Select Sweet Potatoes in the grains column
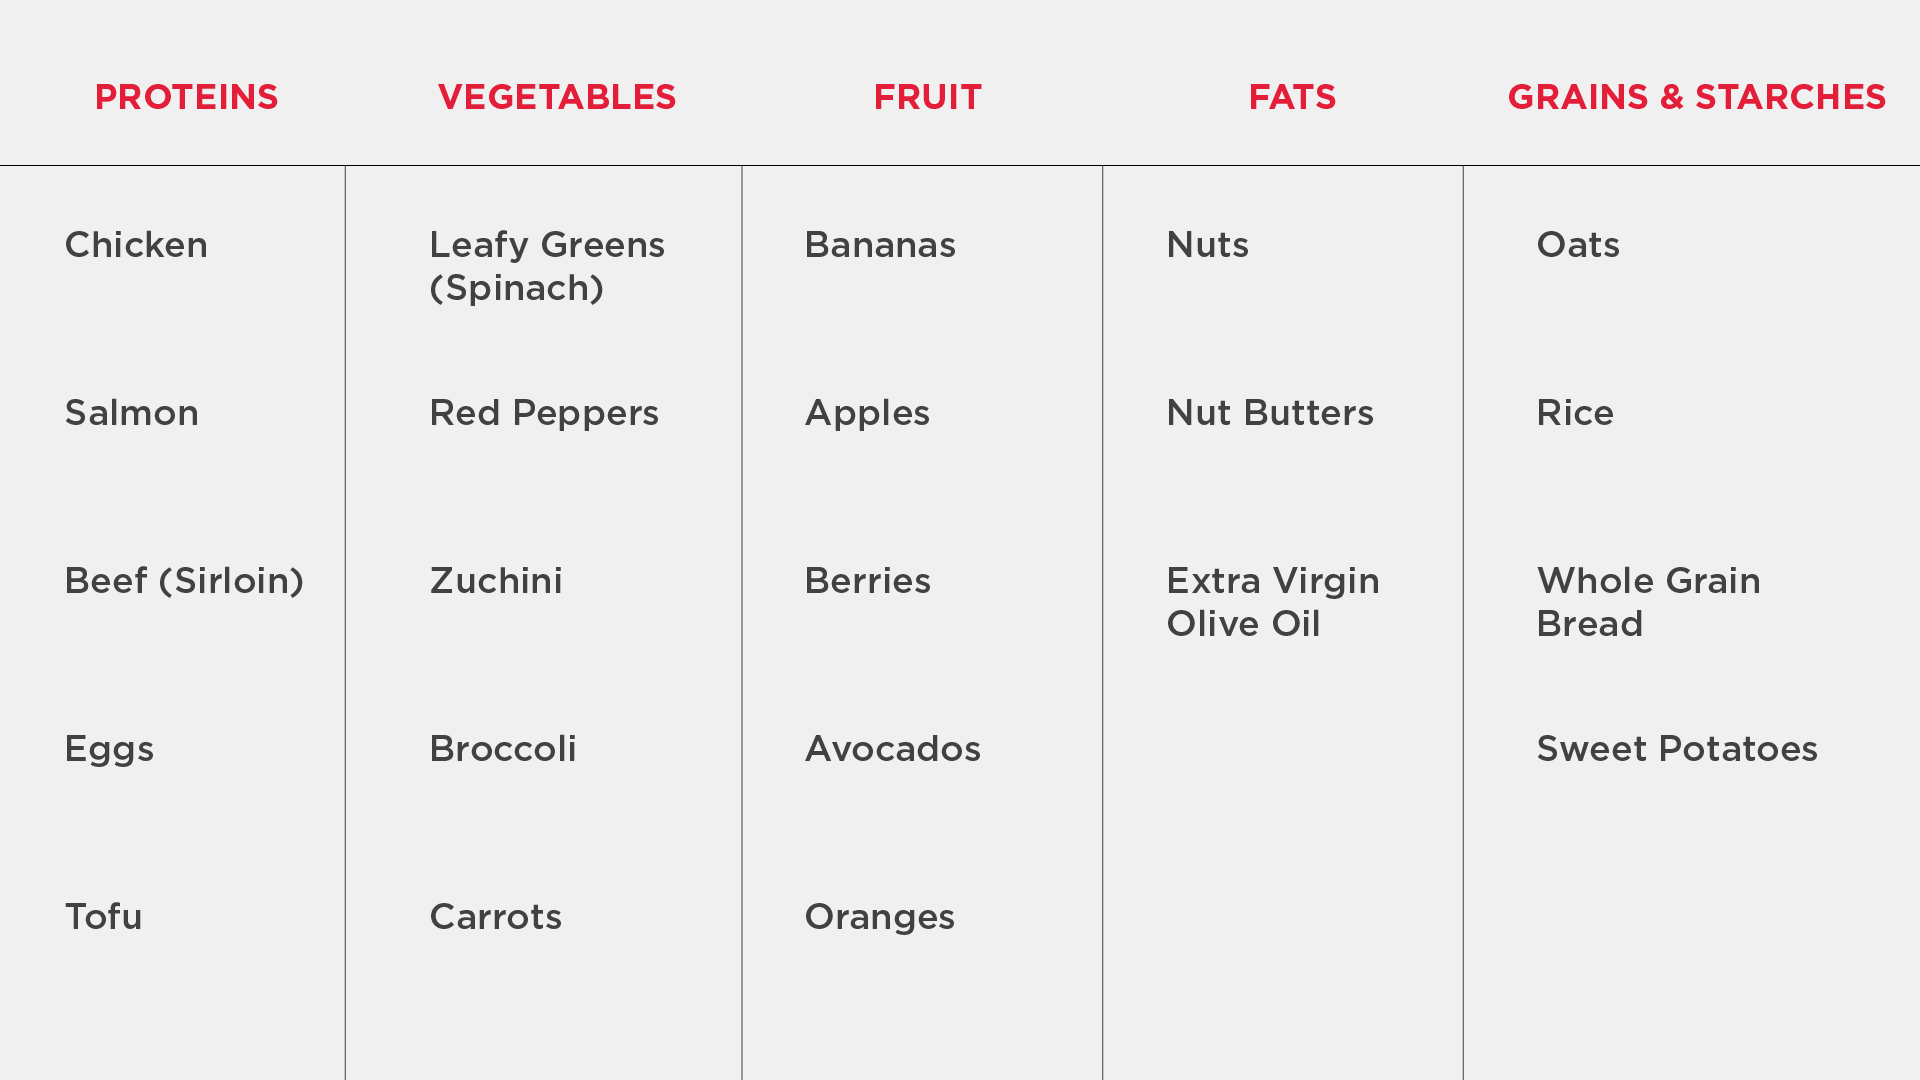 (1677, 749)
